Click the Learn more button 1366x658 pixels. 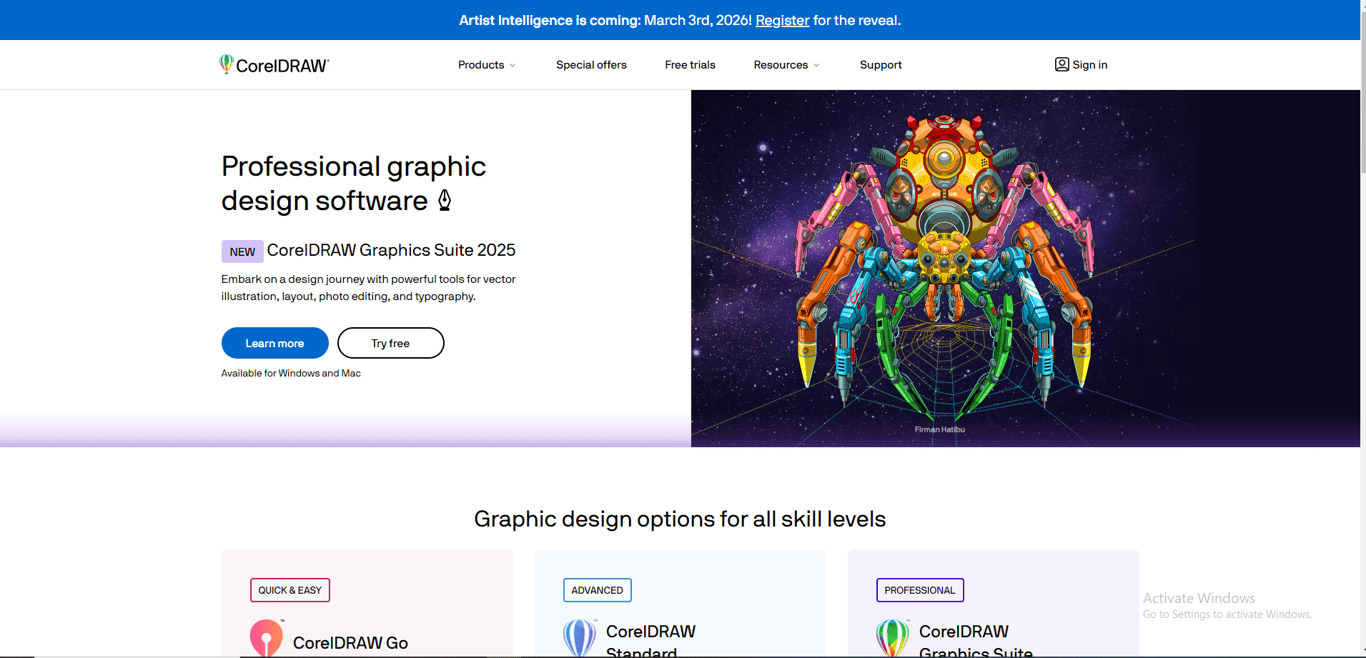tap(275, 343)
